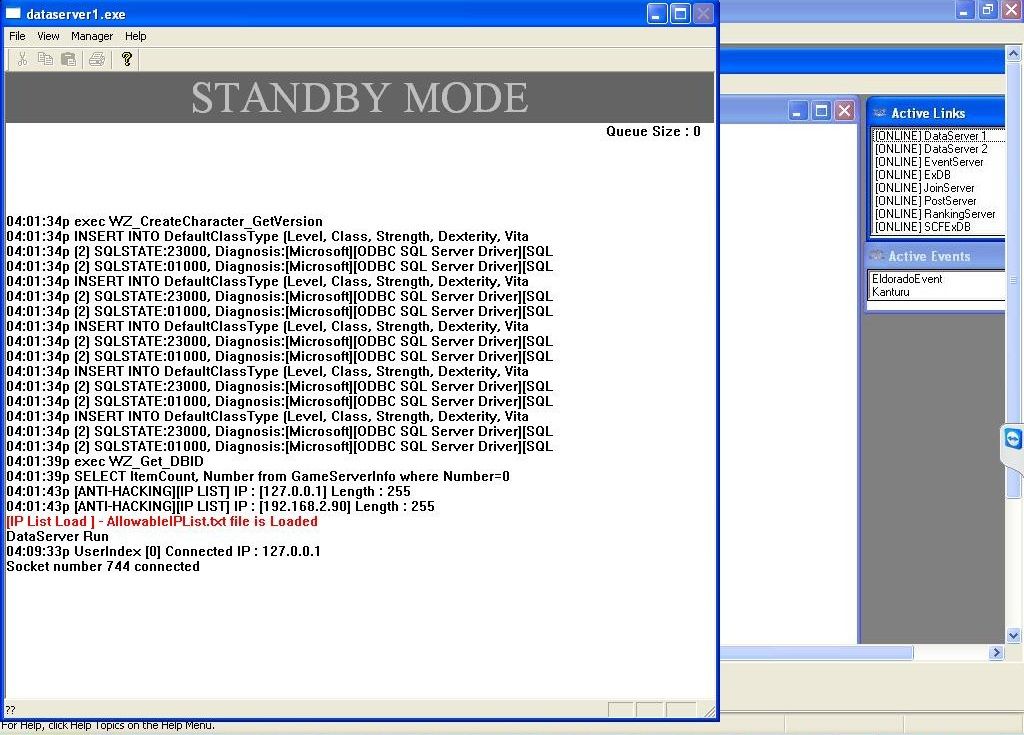Image resolution: width=1024 pixels, height=735 pixels.
Task: Click the TeamViewer side tab icon
Action: (x=1013, y=440)
